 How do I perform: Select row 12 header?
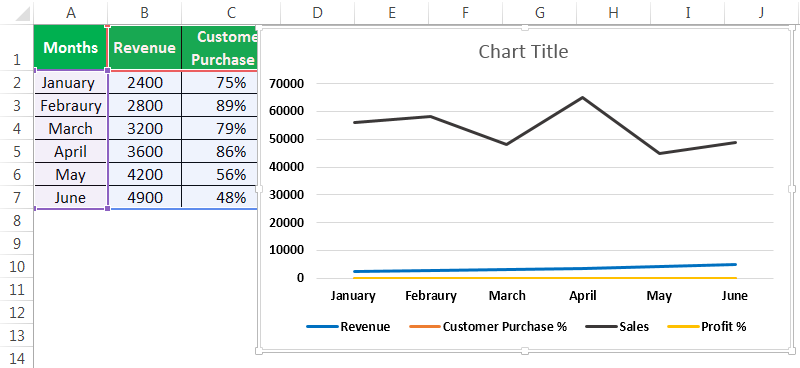[x=16, y=312]
